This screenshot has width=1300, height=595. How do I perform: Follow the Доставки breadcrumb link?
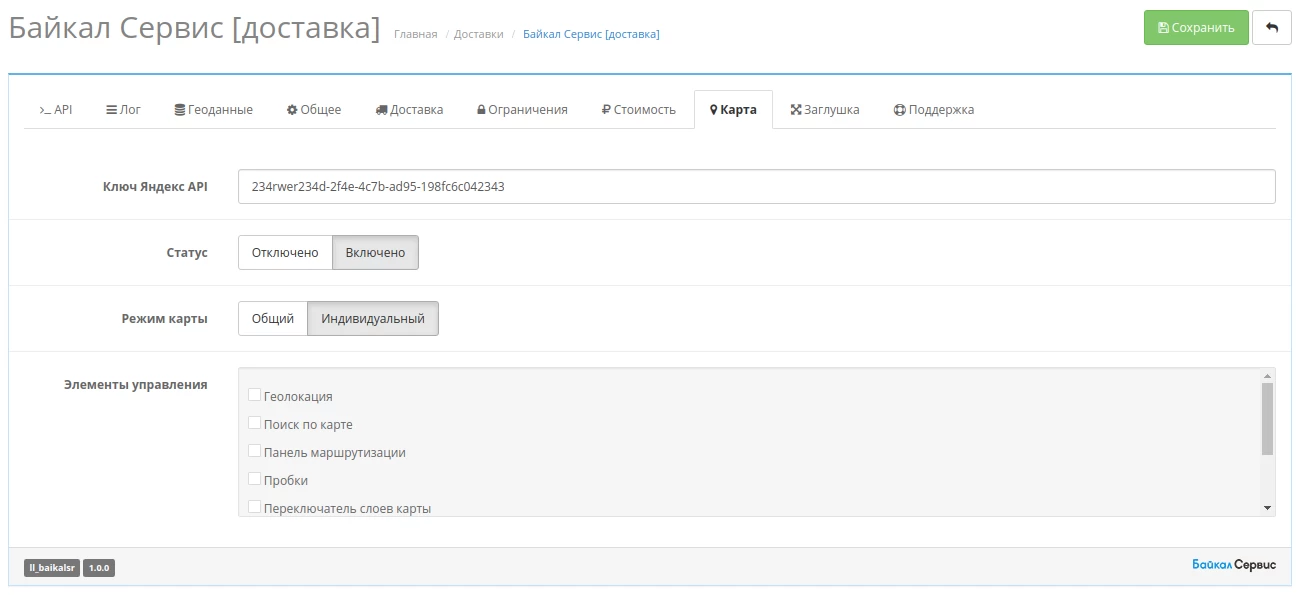point(479,34)
